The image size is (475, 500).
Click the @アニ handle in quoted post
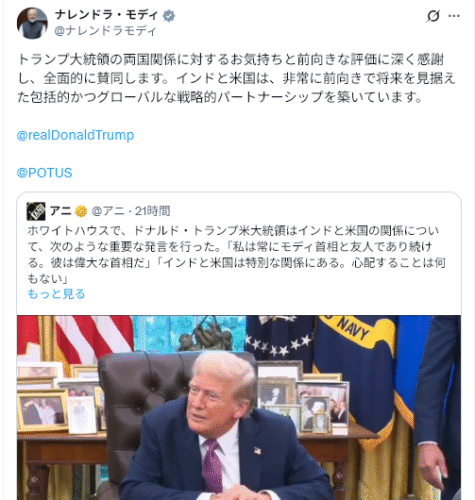[x=108, y=211]
